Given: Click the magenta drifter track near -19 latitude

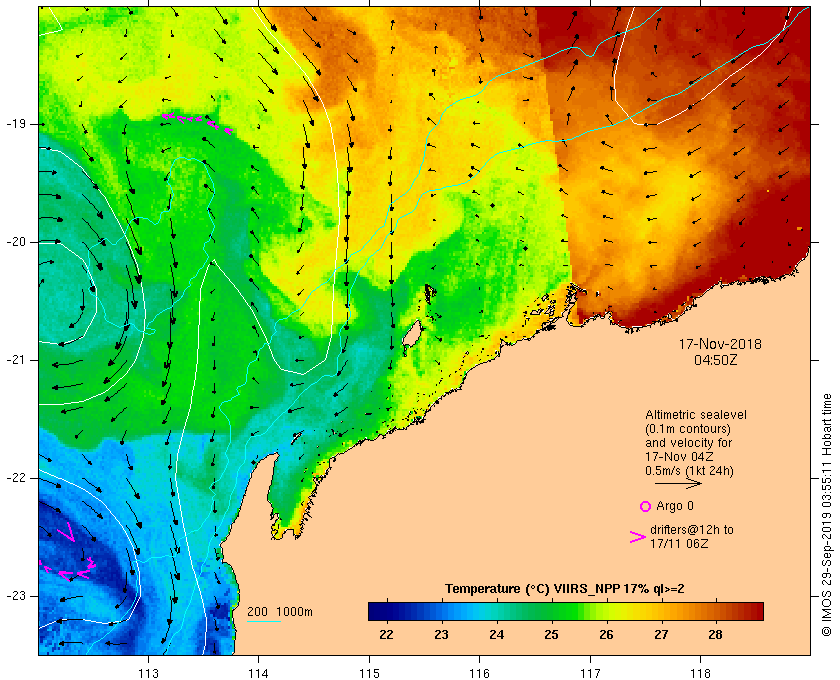Looking at the screenshot, I should (x=197, y=122).
